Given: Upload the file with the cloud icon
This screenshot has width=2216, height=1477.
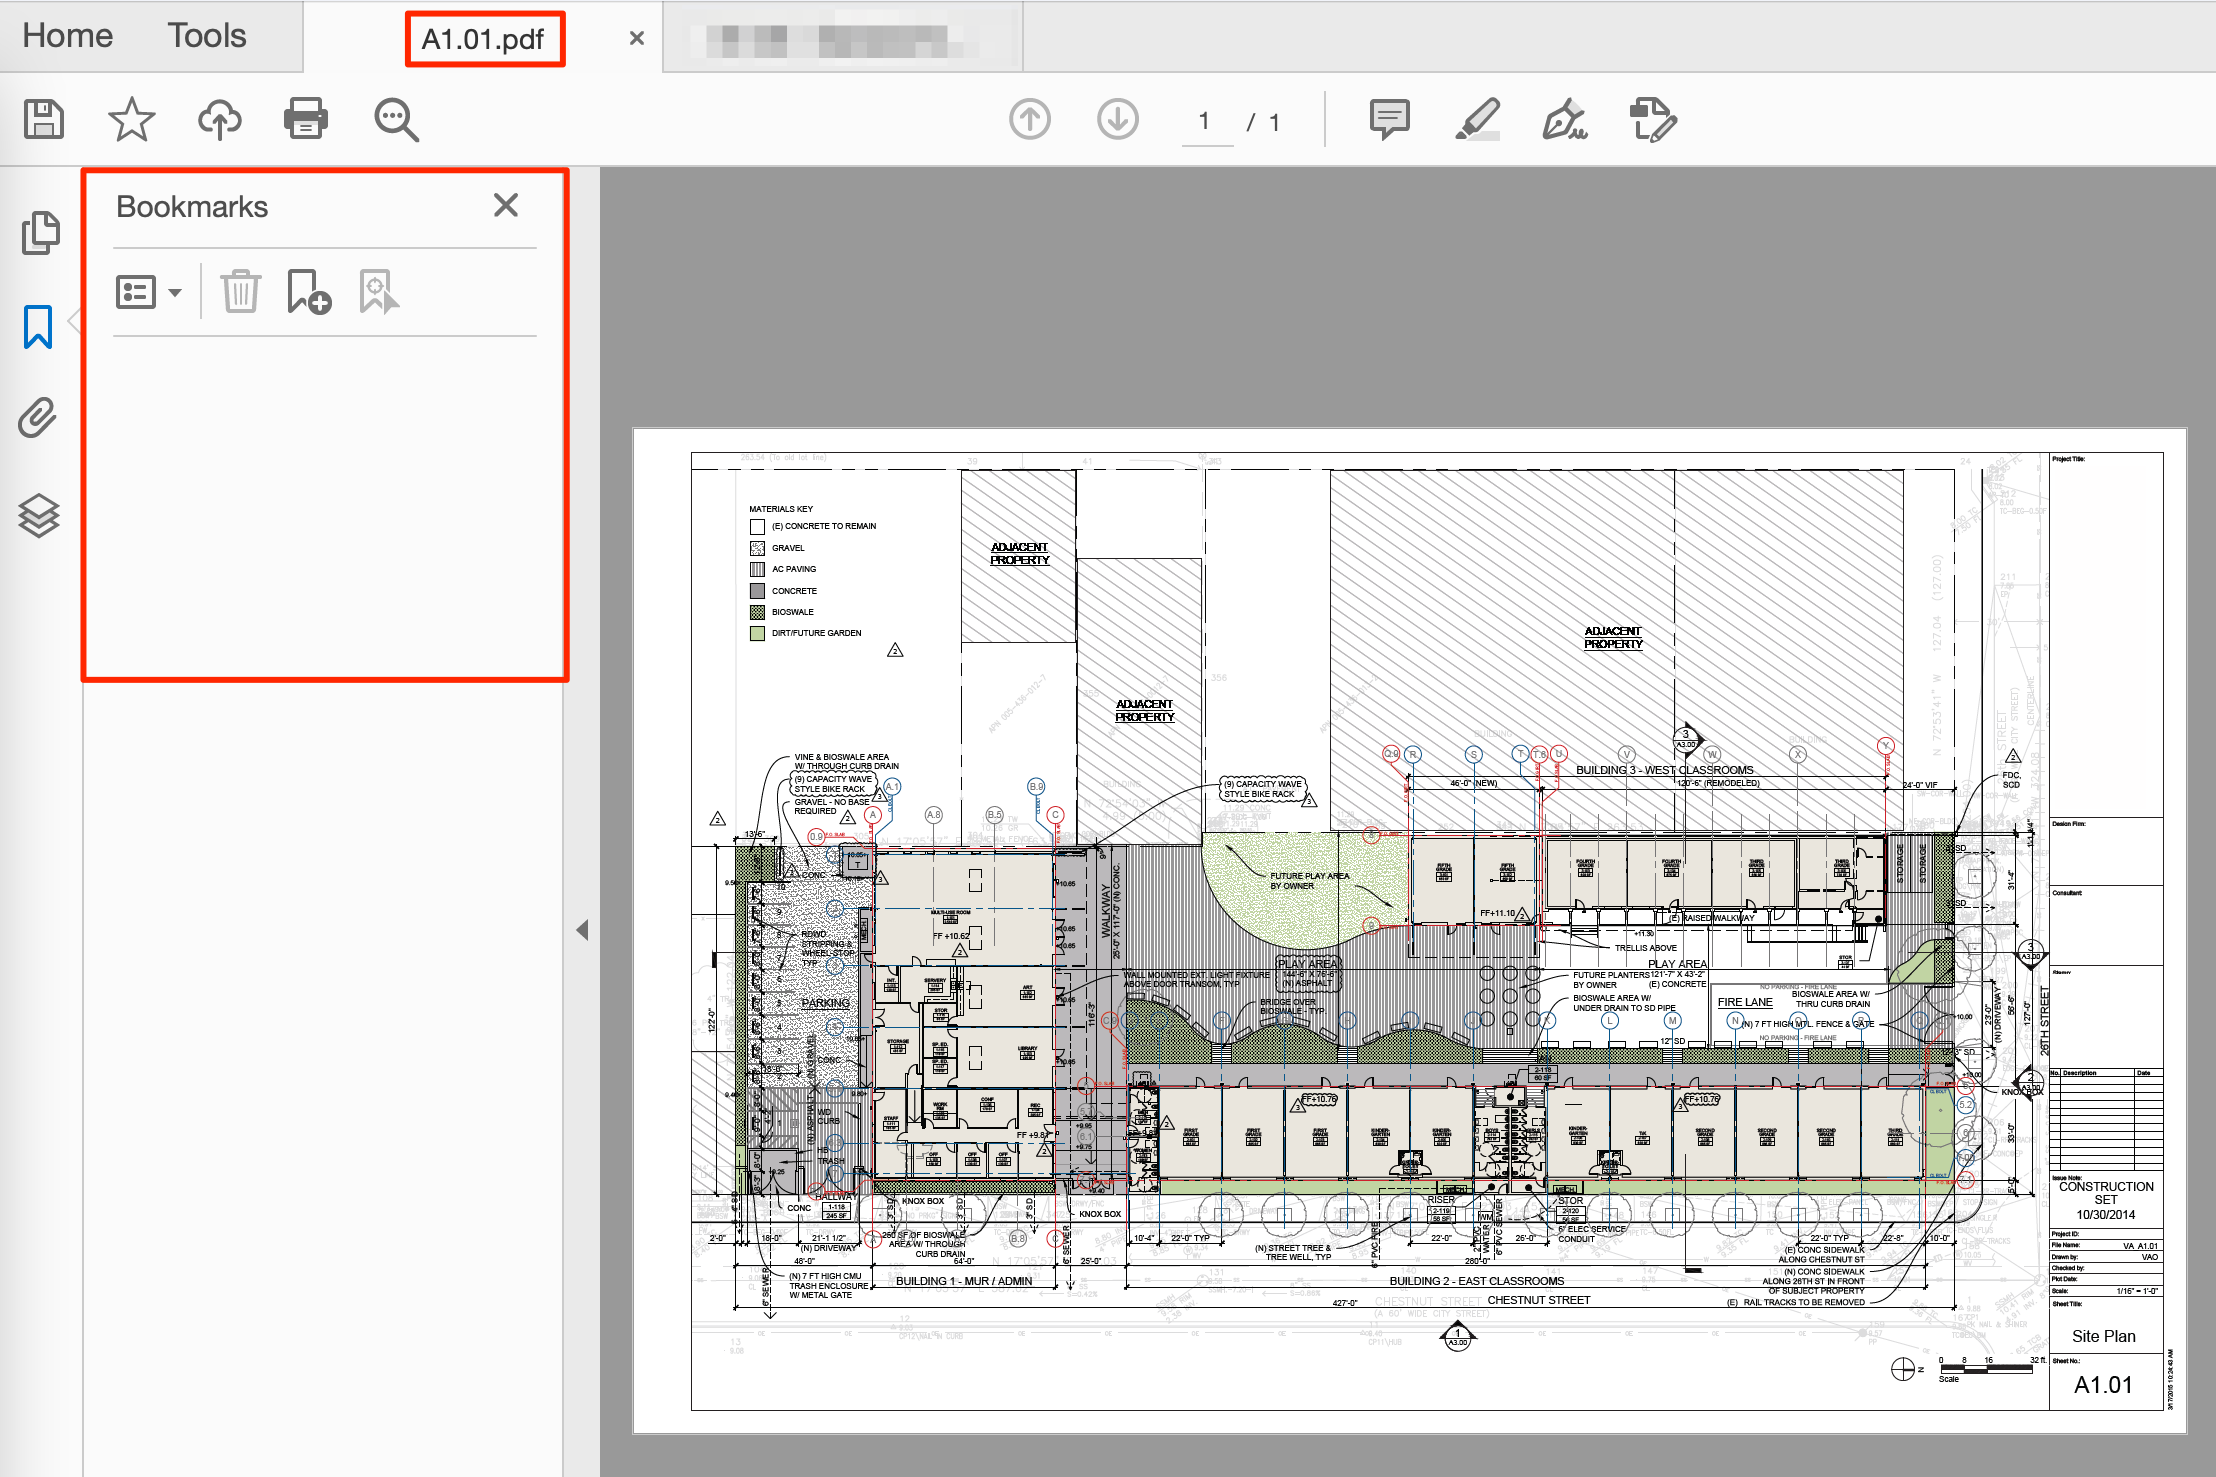Looking at the screenshot, I should (219, 120).
